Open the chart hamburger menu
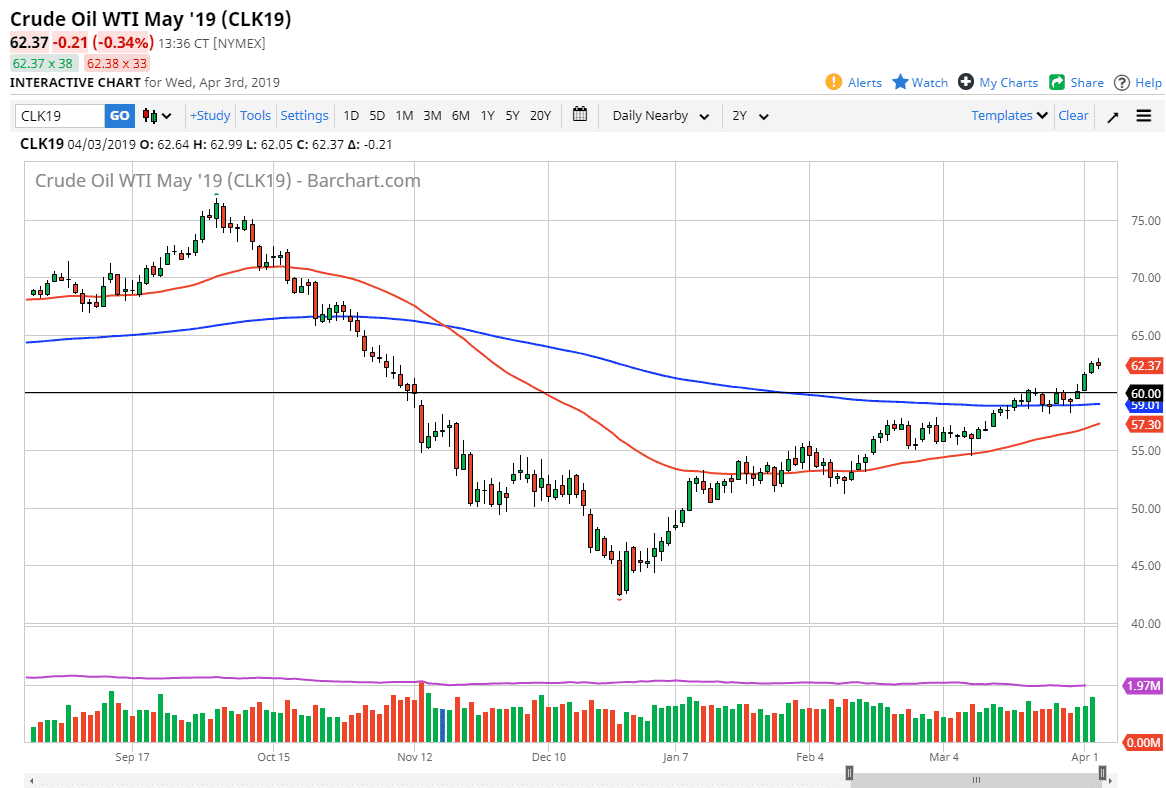Viewport: 1166px width, 788px height. (x=1143, y=115)
